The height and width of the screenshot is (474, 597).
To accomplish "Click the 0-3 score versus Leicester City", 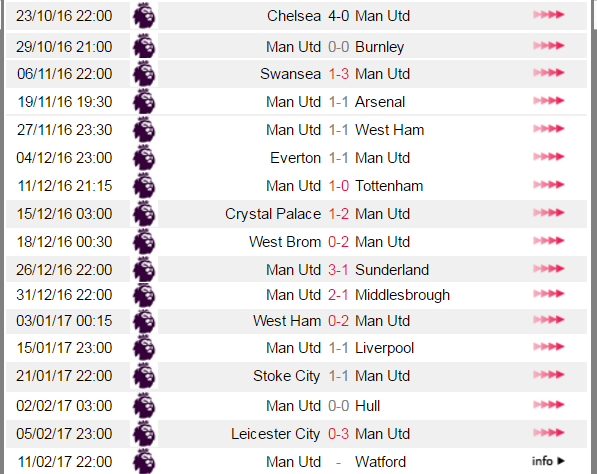I will [x=338, y=434].
